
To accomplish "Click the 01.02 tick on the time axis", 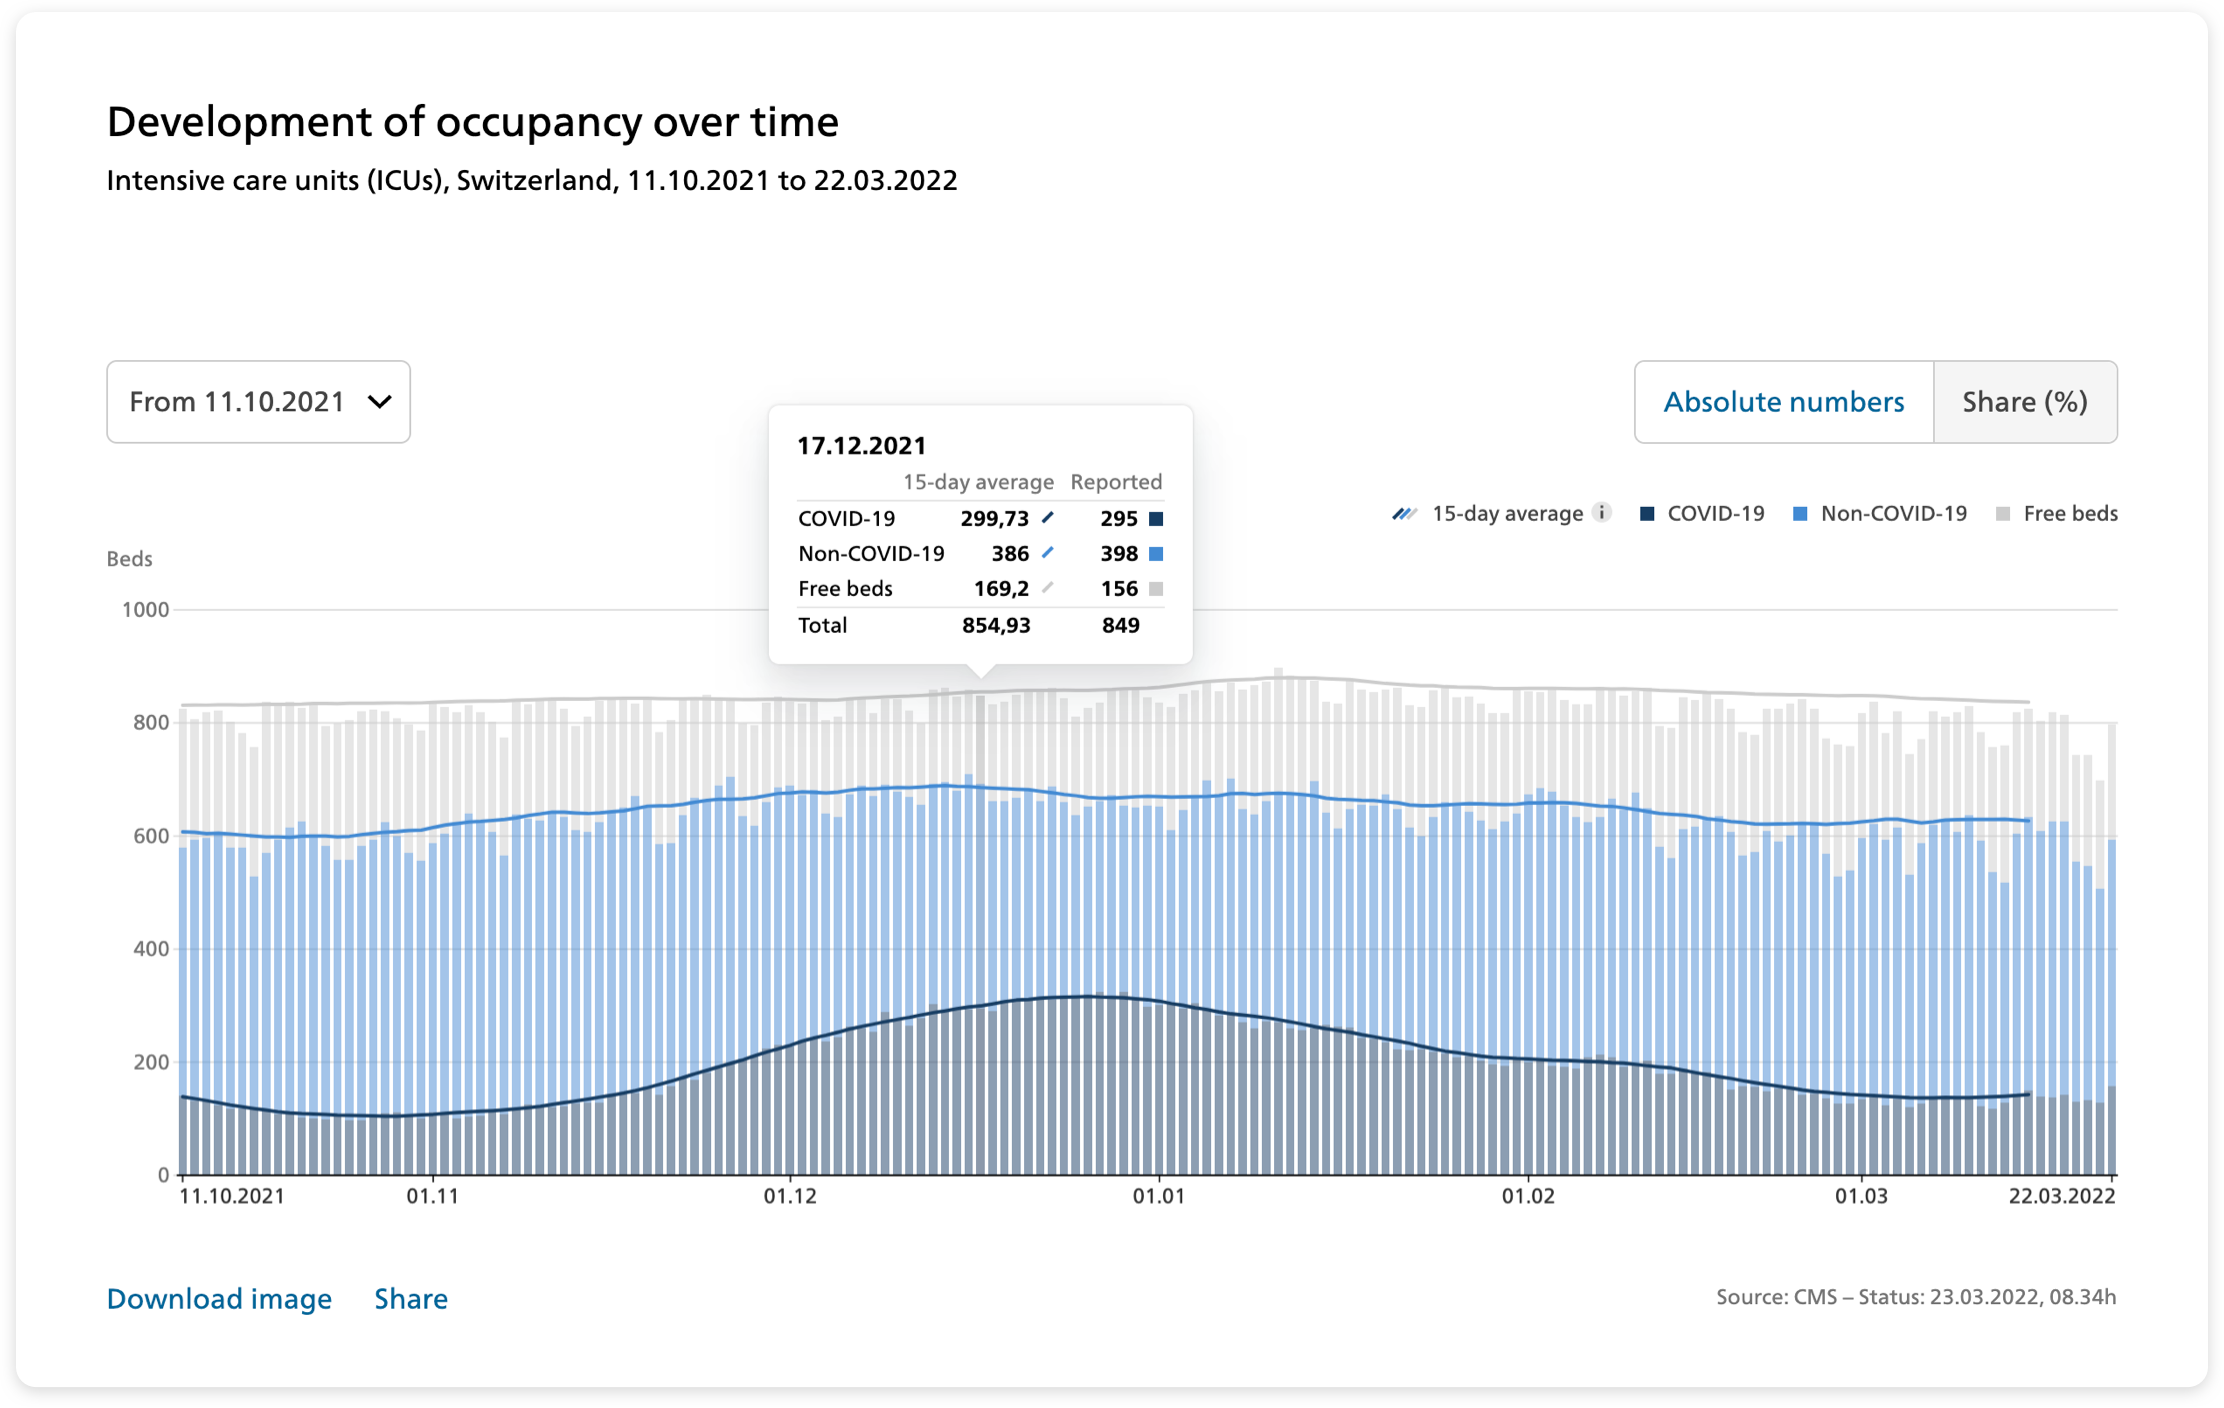I will tap(1528, 1196).
